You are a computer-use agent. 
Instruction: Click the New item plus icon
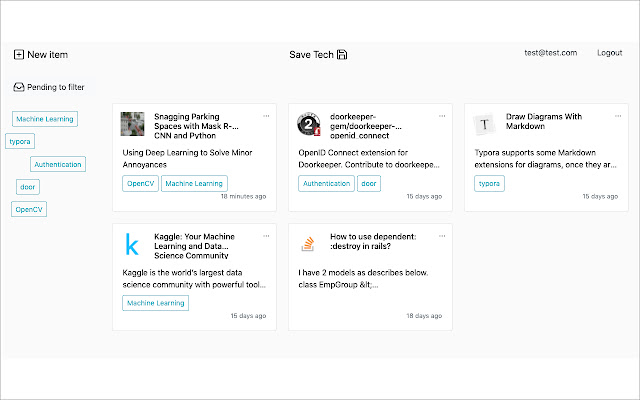point(19,54)
